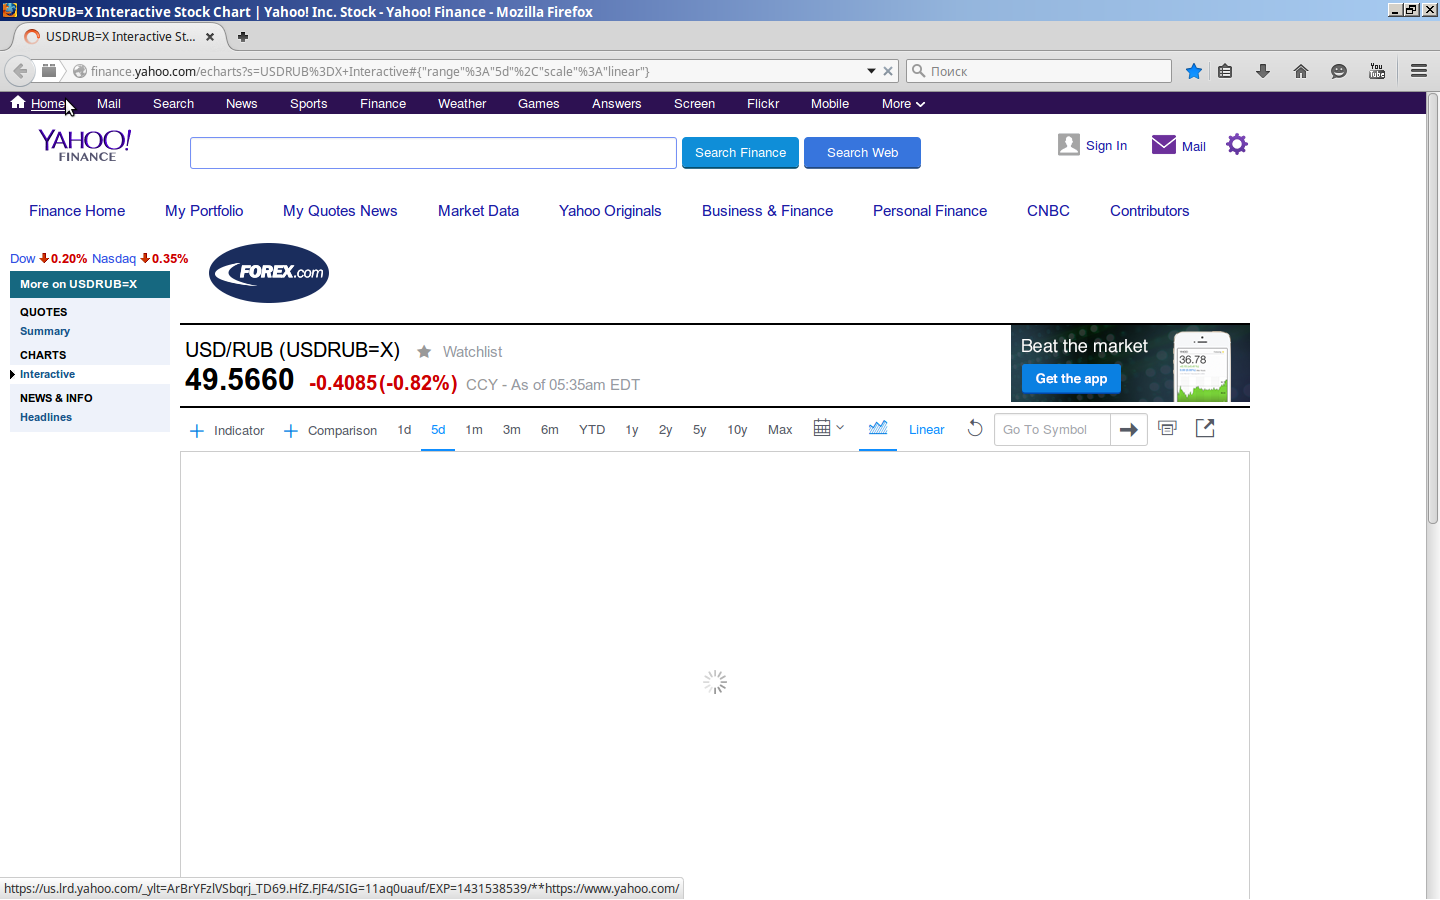Screen dimensions: 1440x900
Task: Select the YTD chart range
Action: (x=592, y=430)
